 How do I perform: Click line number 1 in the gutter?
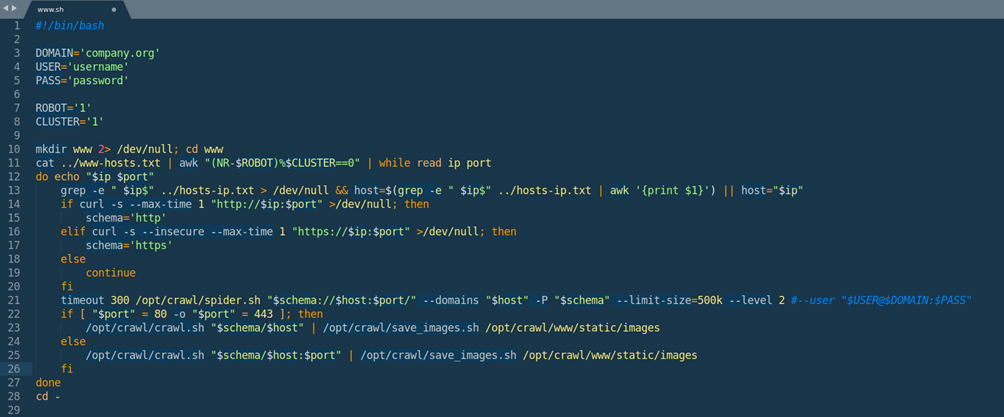coord(16,26)
